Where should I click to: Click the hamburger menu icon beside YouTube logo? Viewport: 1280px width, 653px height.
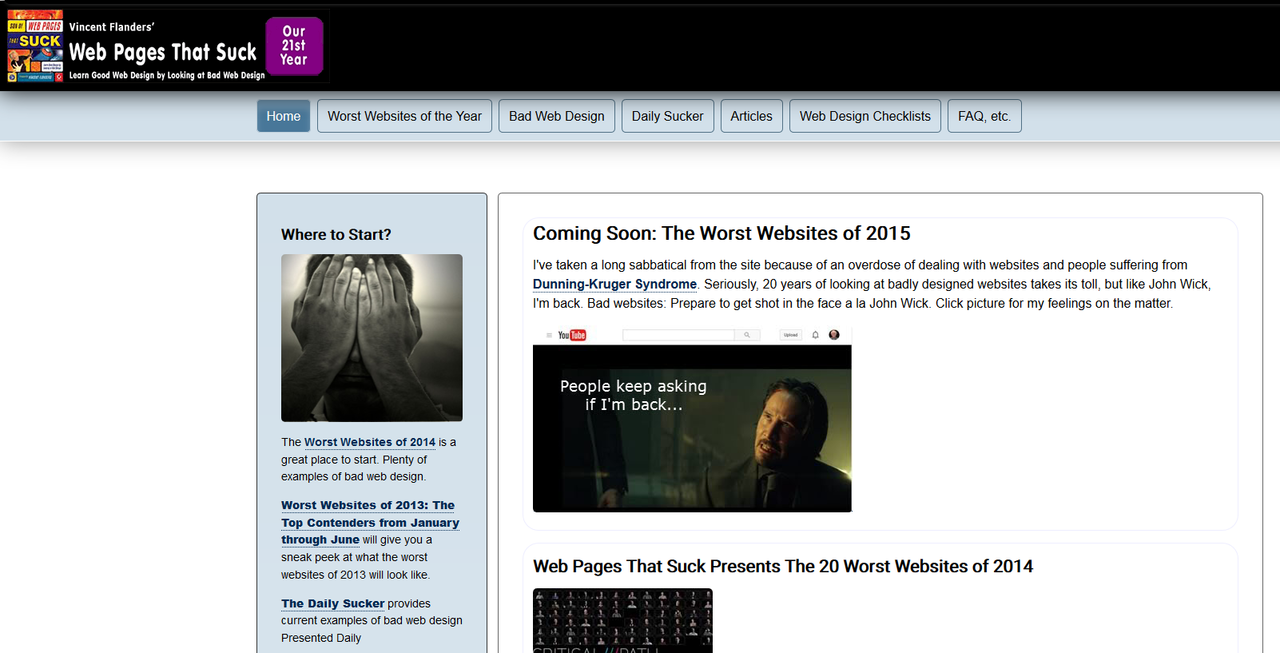coord(548,335)
